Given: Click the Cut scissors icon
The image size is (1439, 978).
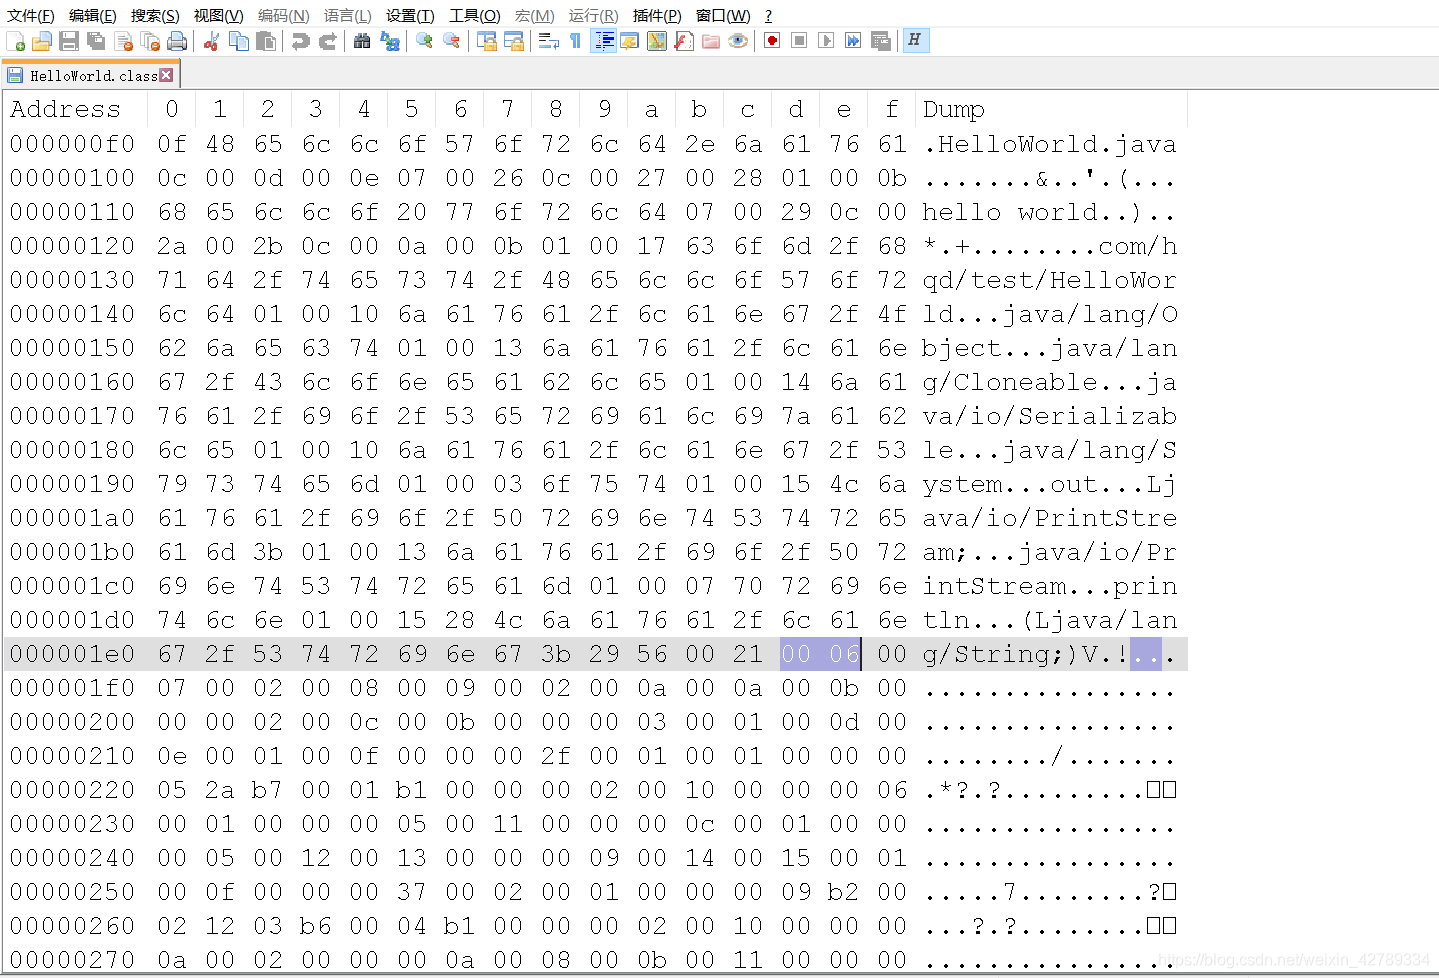Looking at the screenshot, I should [x=211, y=41].
